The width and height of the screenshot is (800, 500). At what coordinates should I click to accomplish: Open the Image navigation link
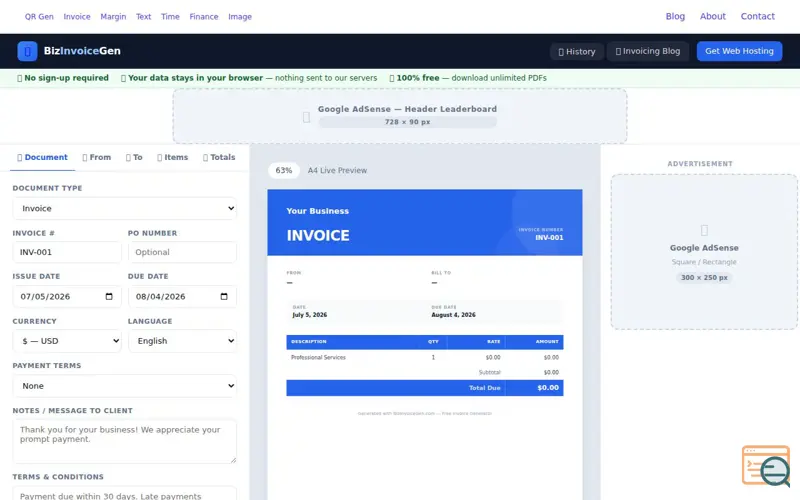(x=240, y=16)
